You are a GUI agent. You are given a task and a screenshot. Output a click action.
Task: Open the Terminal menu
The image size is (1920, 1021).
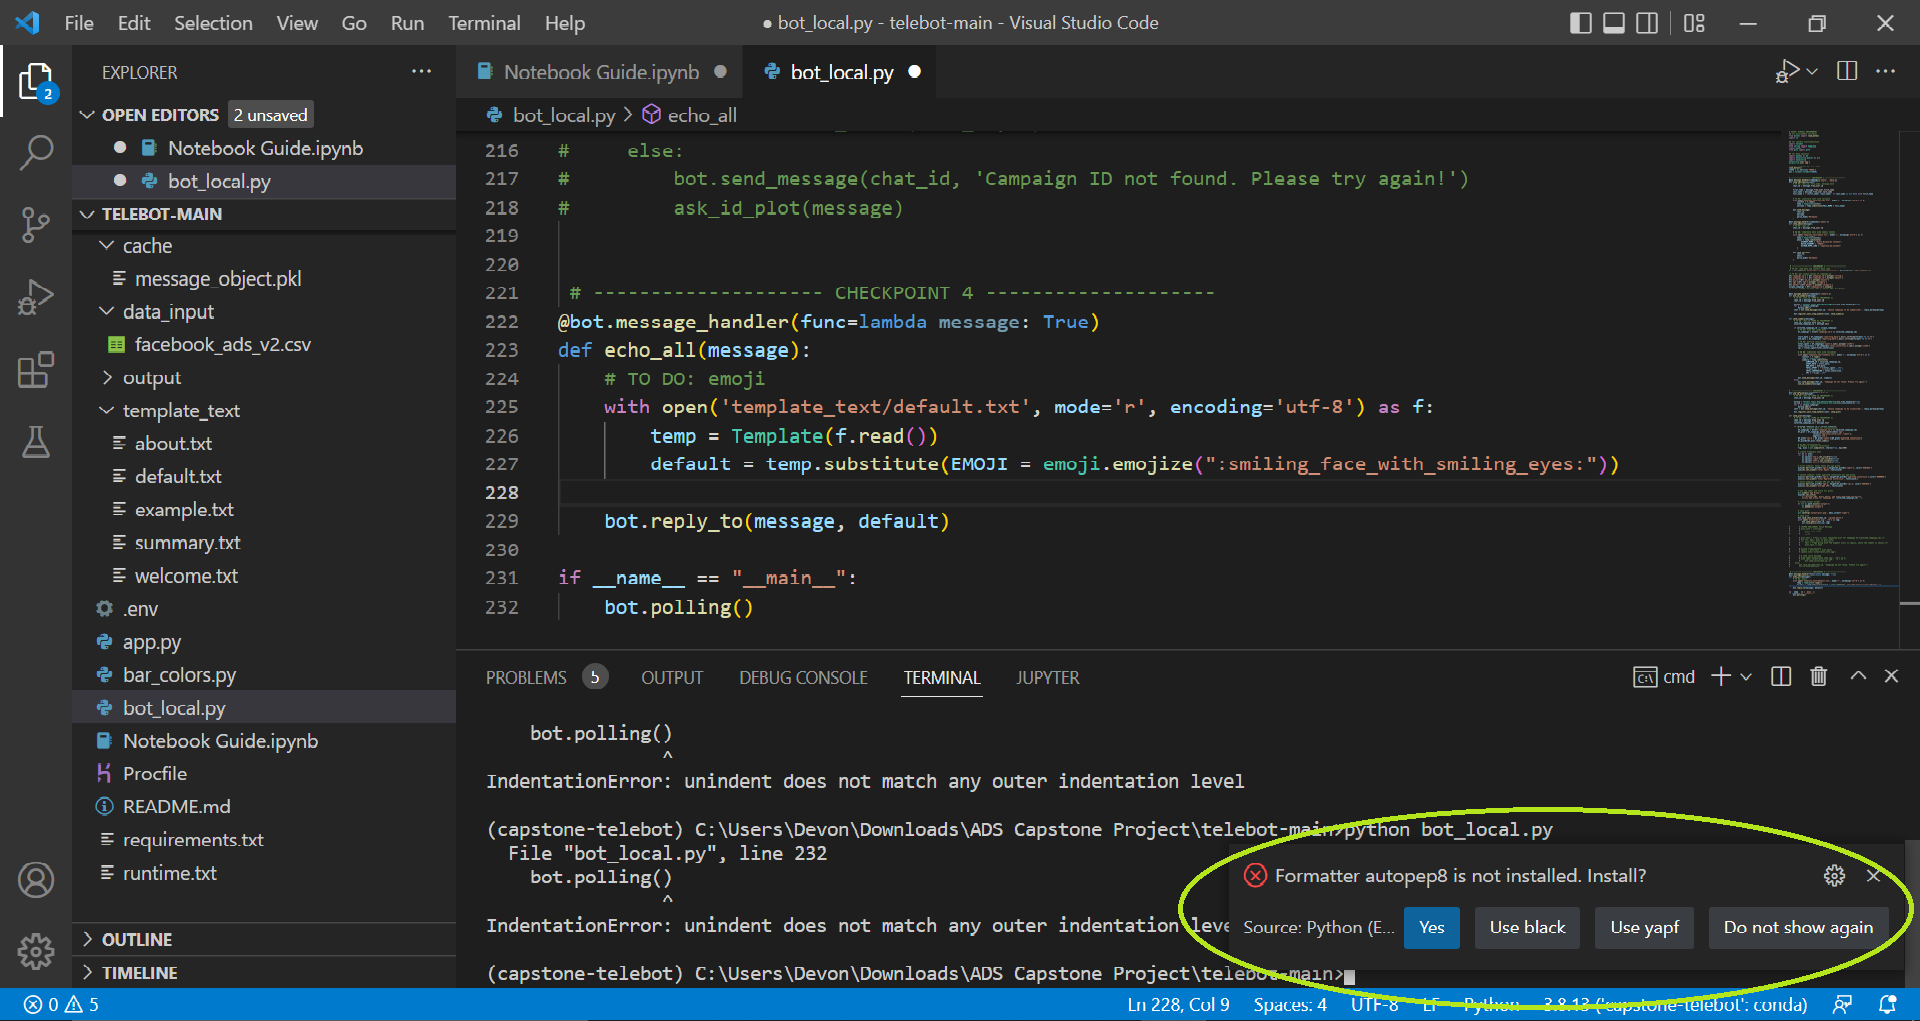pos(484,22)
